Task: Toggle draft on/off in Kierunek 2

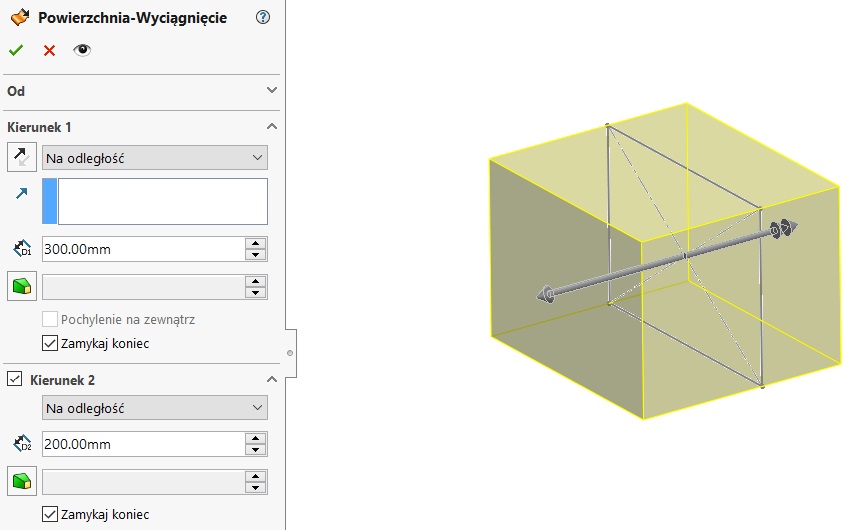Action: 22,481
